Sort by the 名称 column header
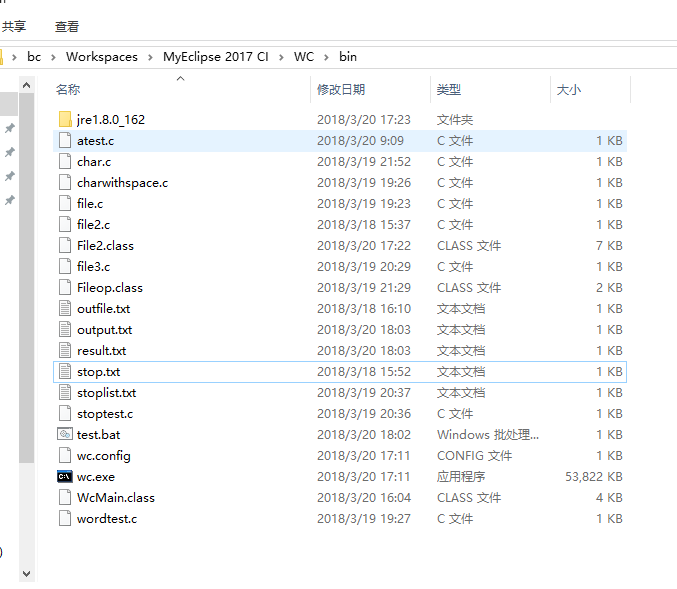This screenshot has height=589, width=677. [x=68, y=90]
